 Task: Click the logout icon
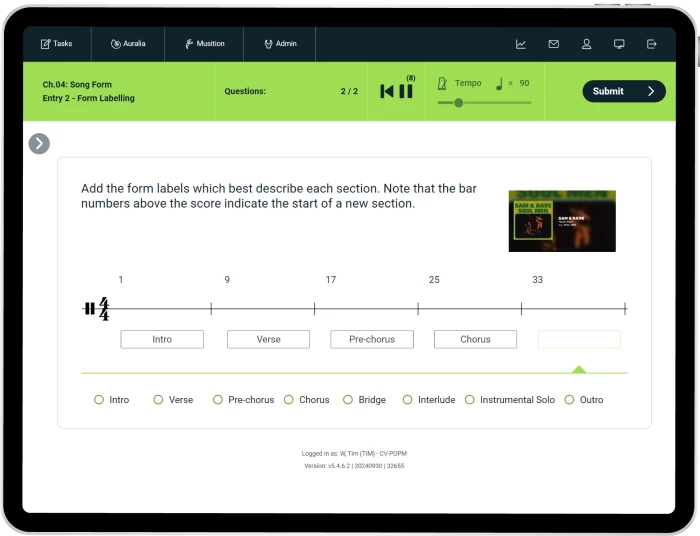tap(652, 44)
